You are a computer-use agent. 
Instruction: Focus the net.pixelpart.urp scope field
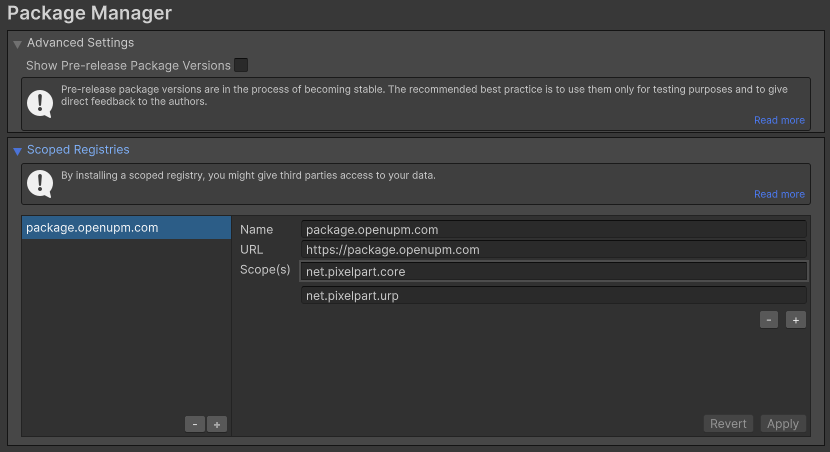(553, 295)
